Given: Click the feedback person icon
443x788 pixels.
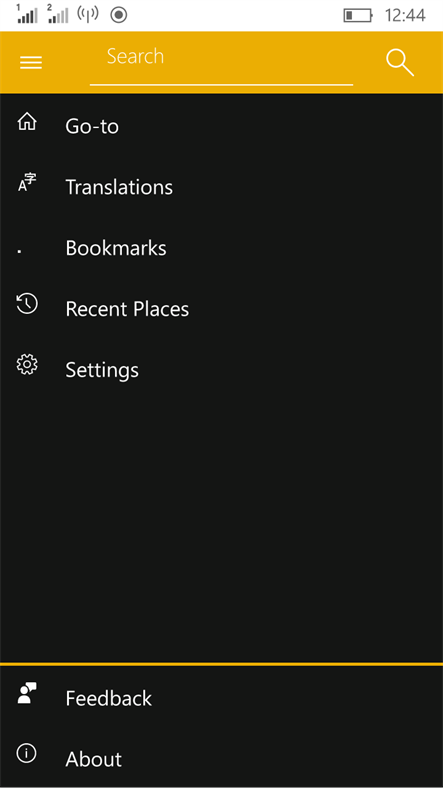Looking at the screenshot, I should (27, 693).
